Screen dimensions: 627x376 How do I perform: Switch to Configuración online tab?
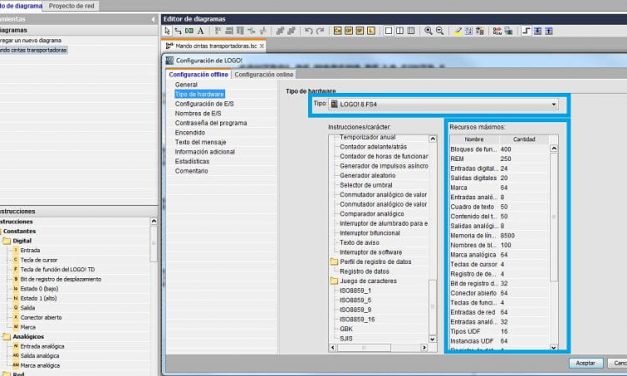[x=264, y=74]
